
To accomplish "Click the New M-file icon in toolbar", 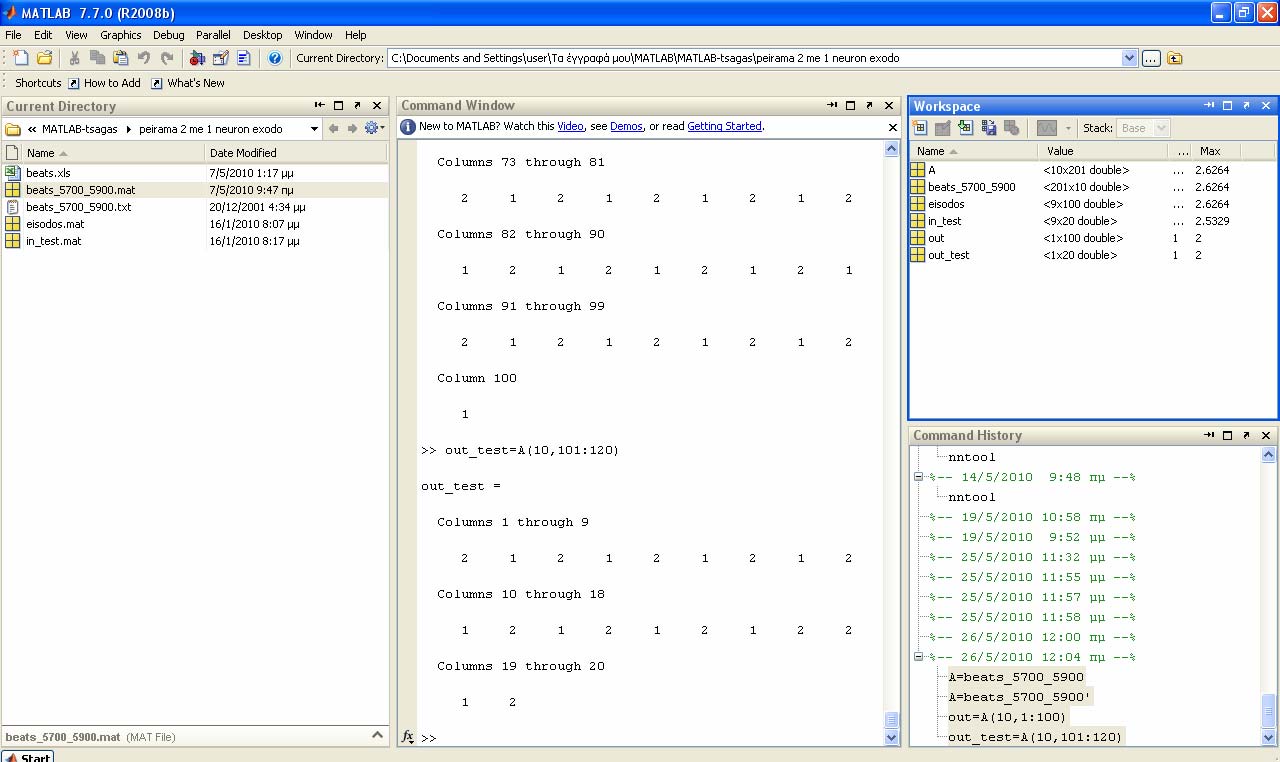I will 20,58.
